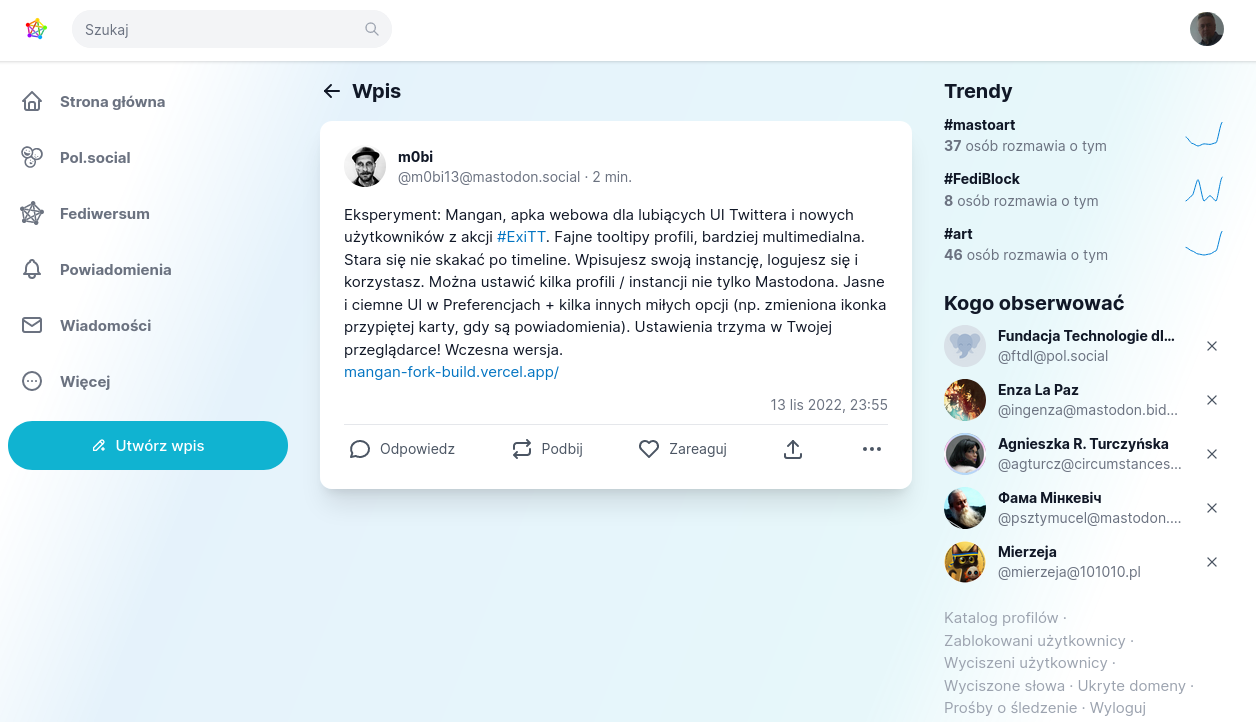Viewport: 1256px width, 722px height.
Task: Go to Strona główna
Action: [112, 102]
